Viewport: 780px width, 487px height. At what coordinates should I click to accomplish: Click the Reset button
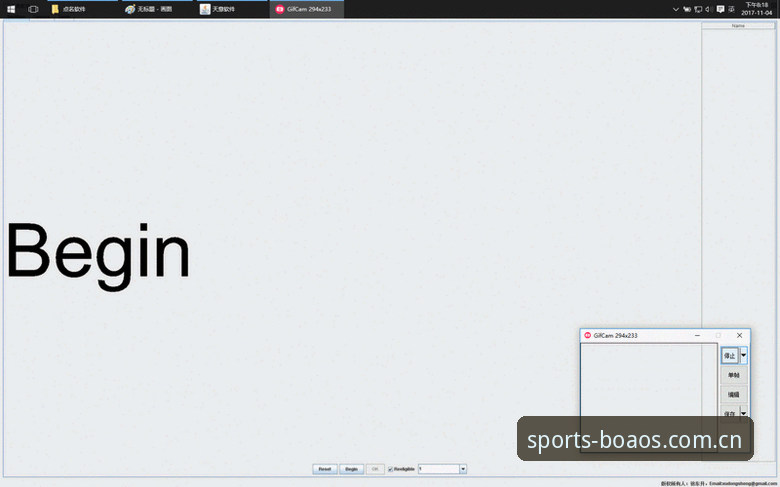(325, 469)
